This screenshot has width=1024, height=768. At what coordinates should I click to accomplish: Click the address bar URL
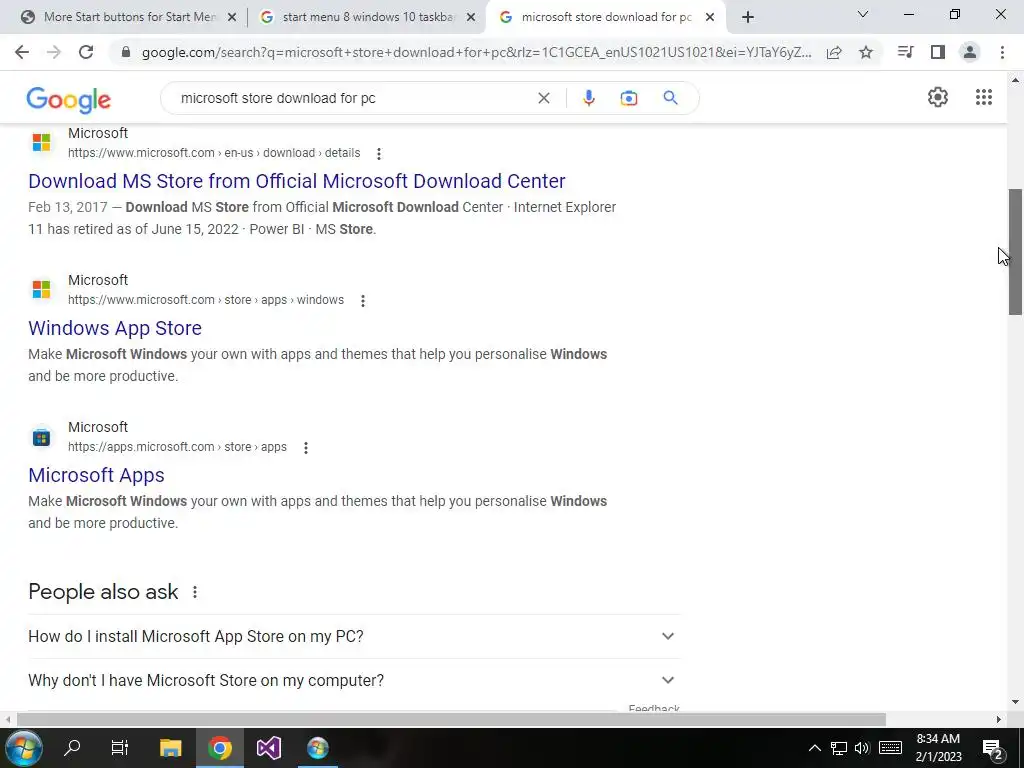point(477,52)
